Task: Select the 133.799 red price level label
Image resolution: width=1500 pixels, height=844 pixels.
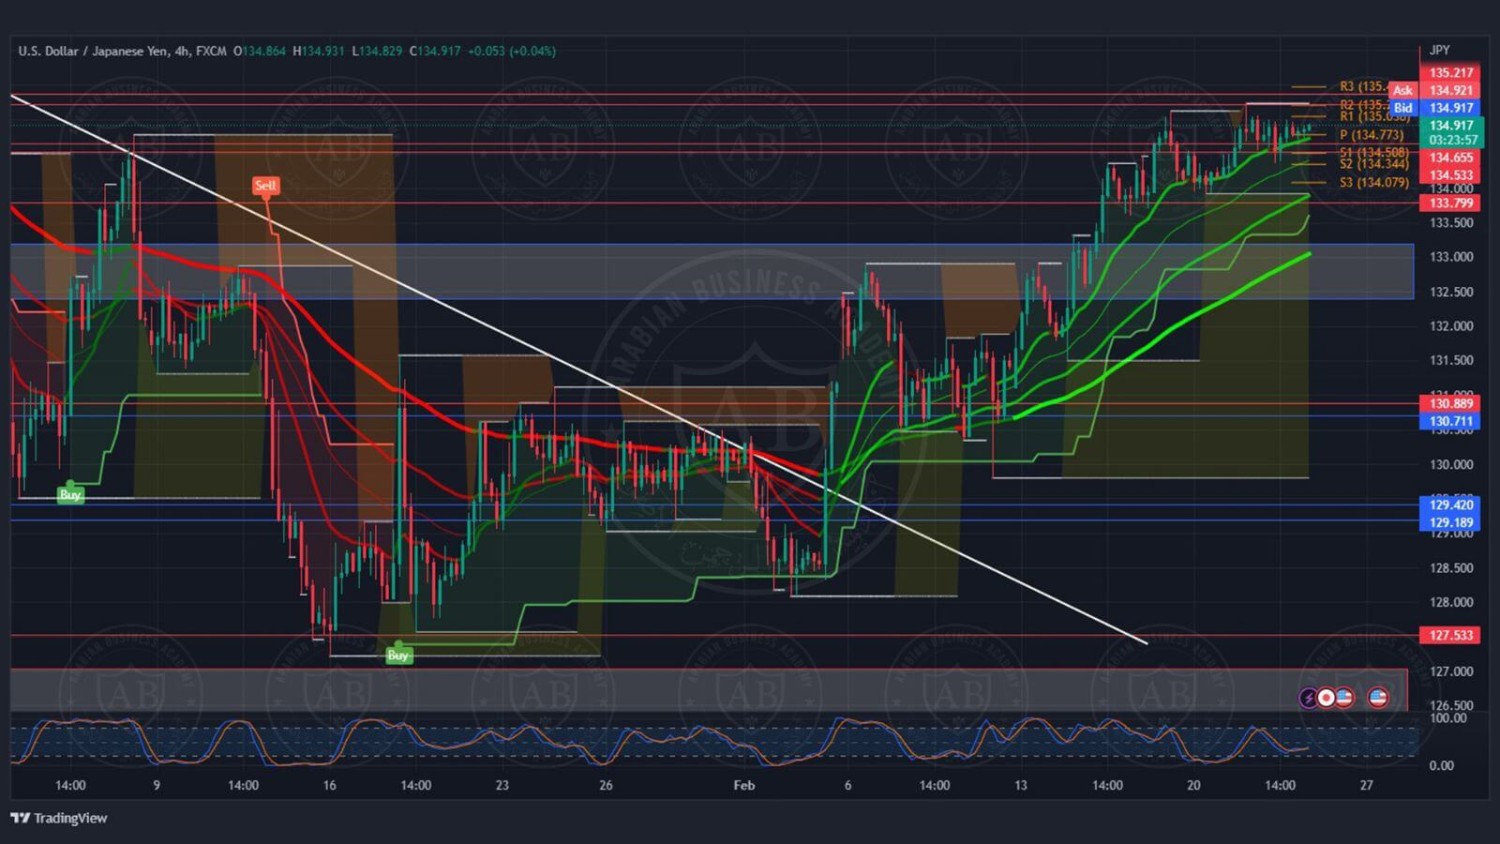Action: pyautogui.click(x=1451, y=203)
